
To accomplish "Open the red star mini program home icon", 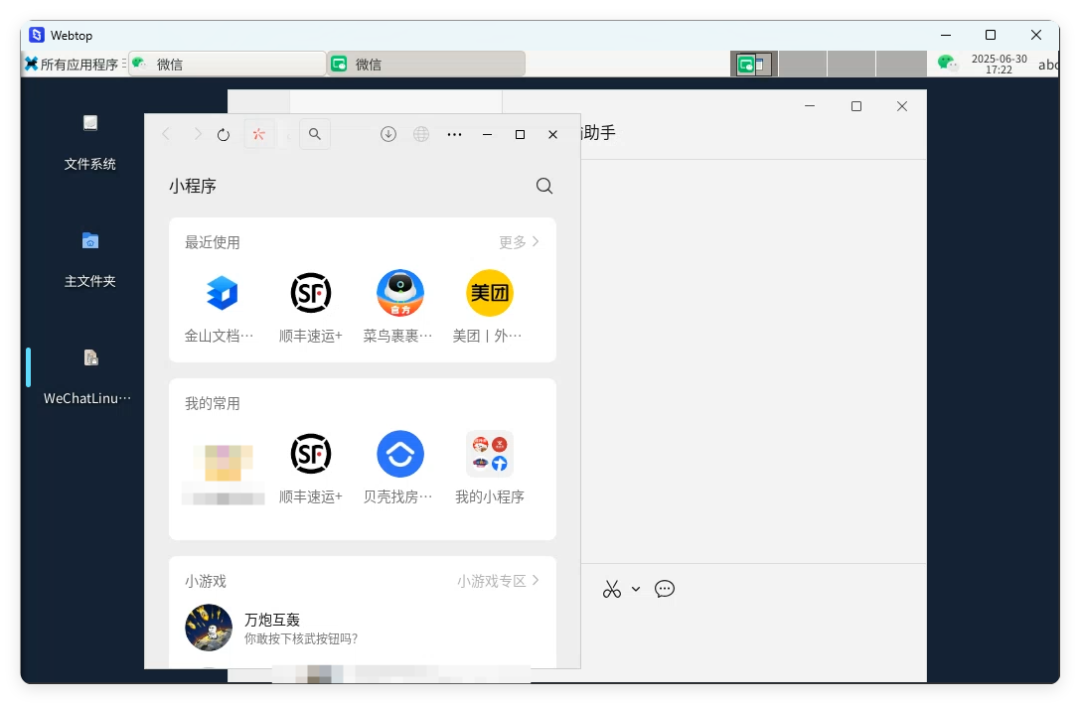I will point(258,134).
